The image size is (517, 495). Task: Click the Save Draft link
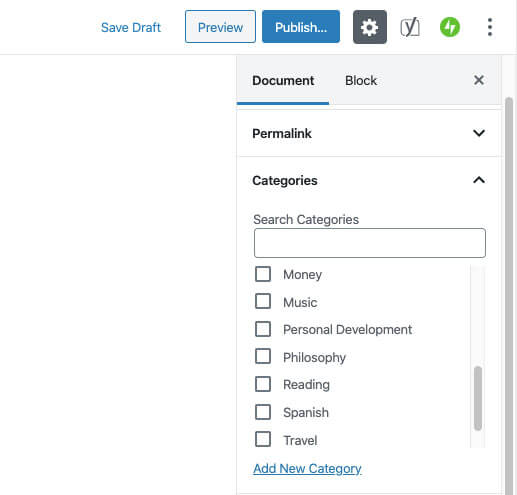click(131, 27)
